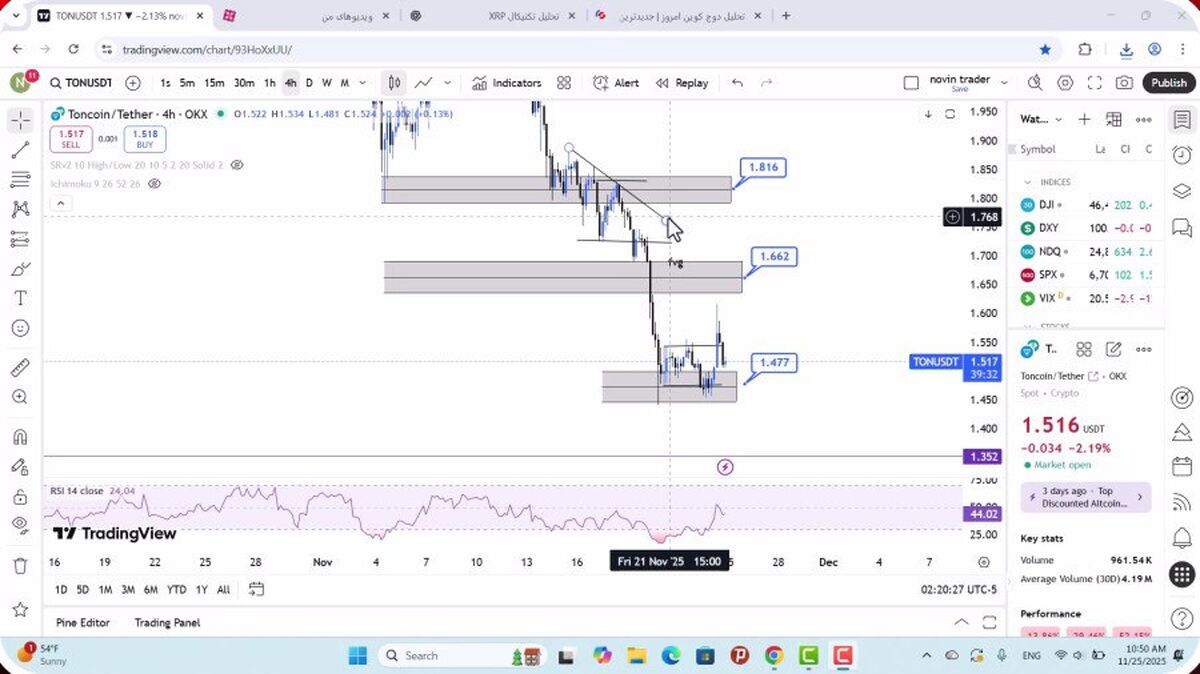Select the text tool in left toolbar
The height and width of the screenshot is (674, 1200).
20,298
